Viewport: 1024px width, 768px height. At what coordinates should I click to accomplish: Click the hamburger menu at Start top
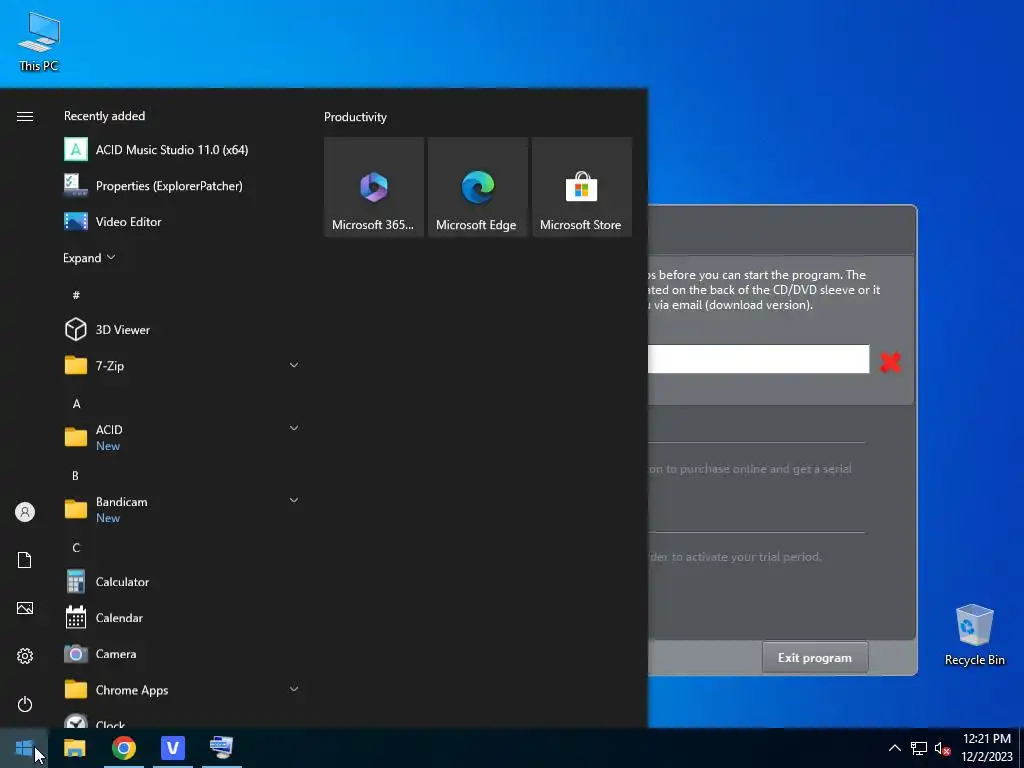pyautogui.click(x=25, y=116)
